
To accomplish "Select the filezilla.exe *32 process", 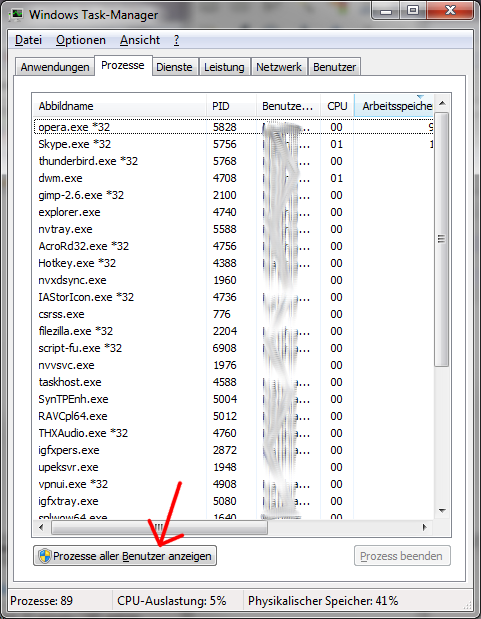I will pos(233,331).
